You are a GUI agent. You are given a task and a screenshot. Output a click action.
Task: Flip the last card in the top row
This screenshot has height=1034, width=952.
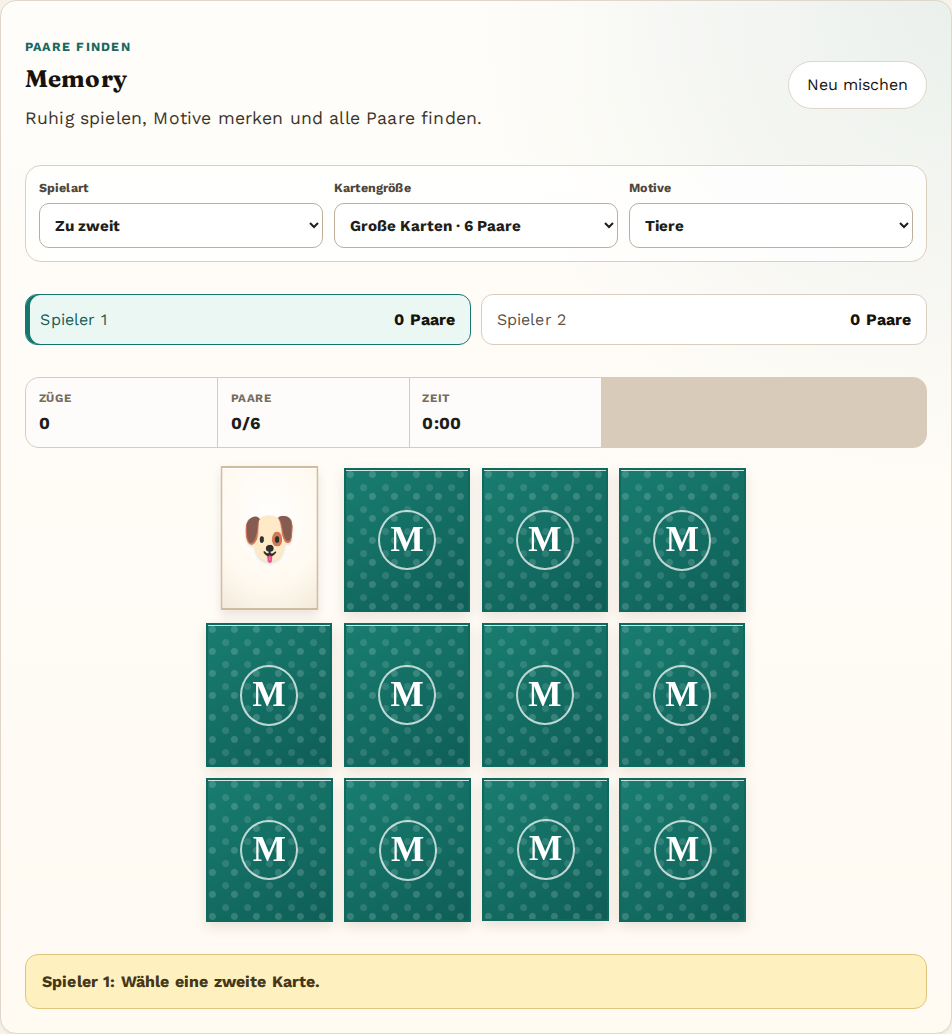682,540
